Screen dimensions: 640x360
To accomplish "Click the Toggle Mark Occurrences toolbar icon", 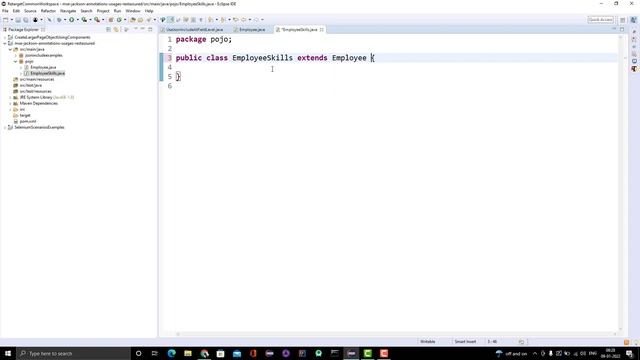I will click(171, 20).
